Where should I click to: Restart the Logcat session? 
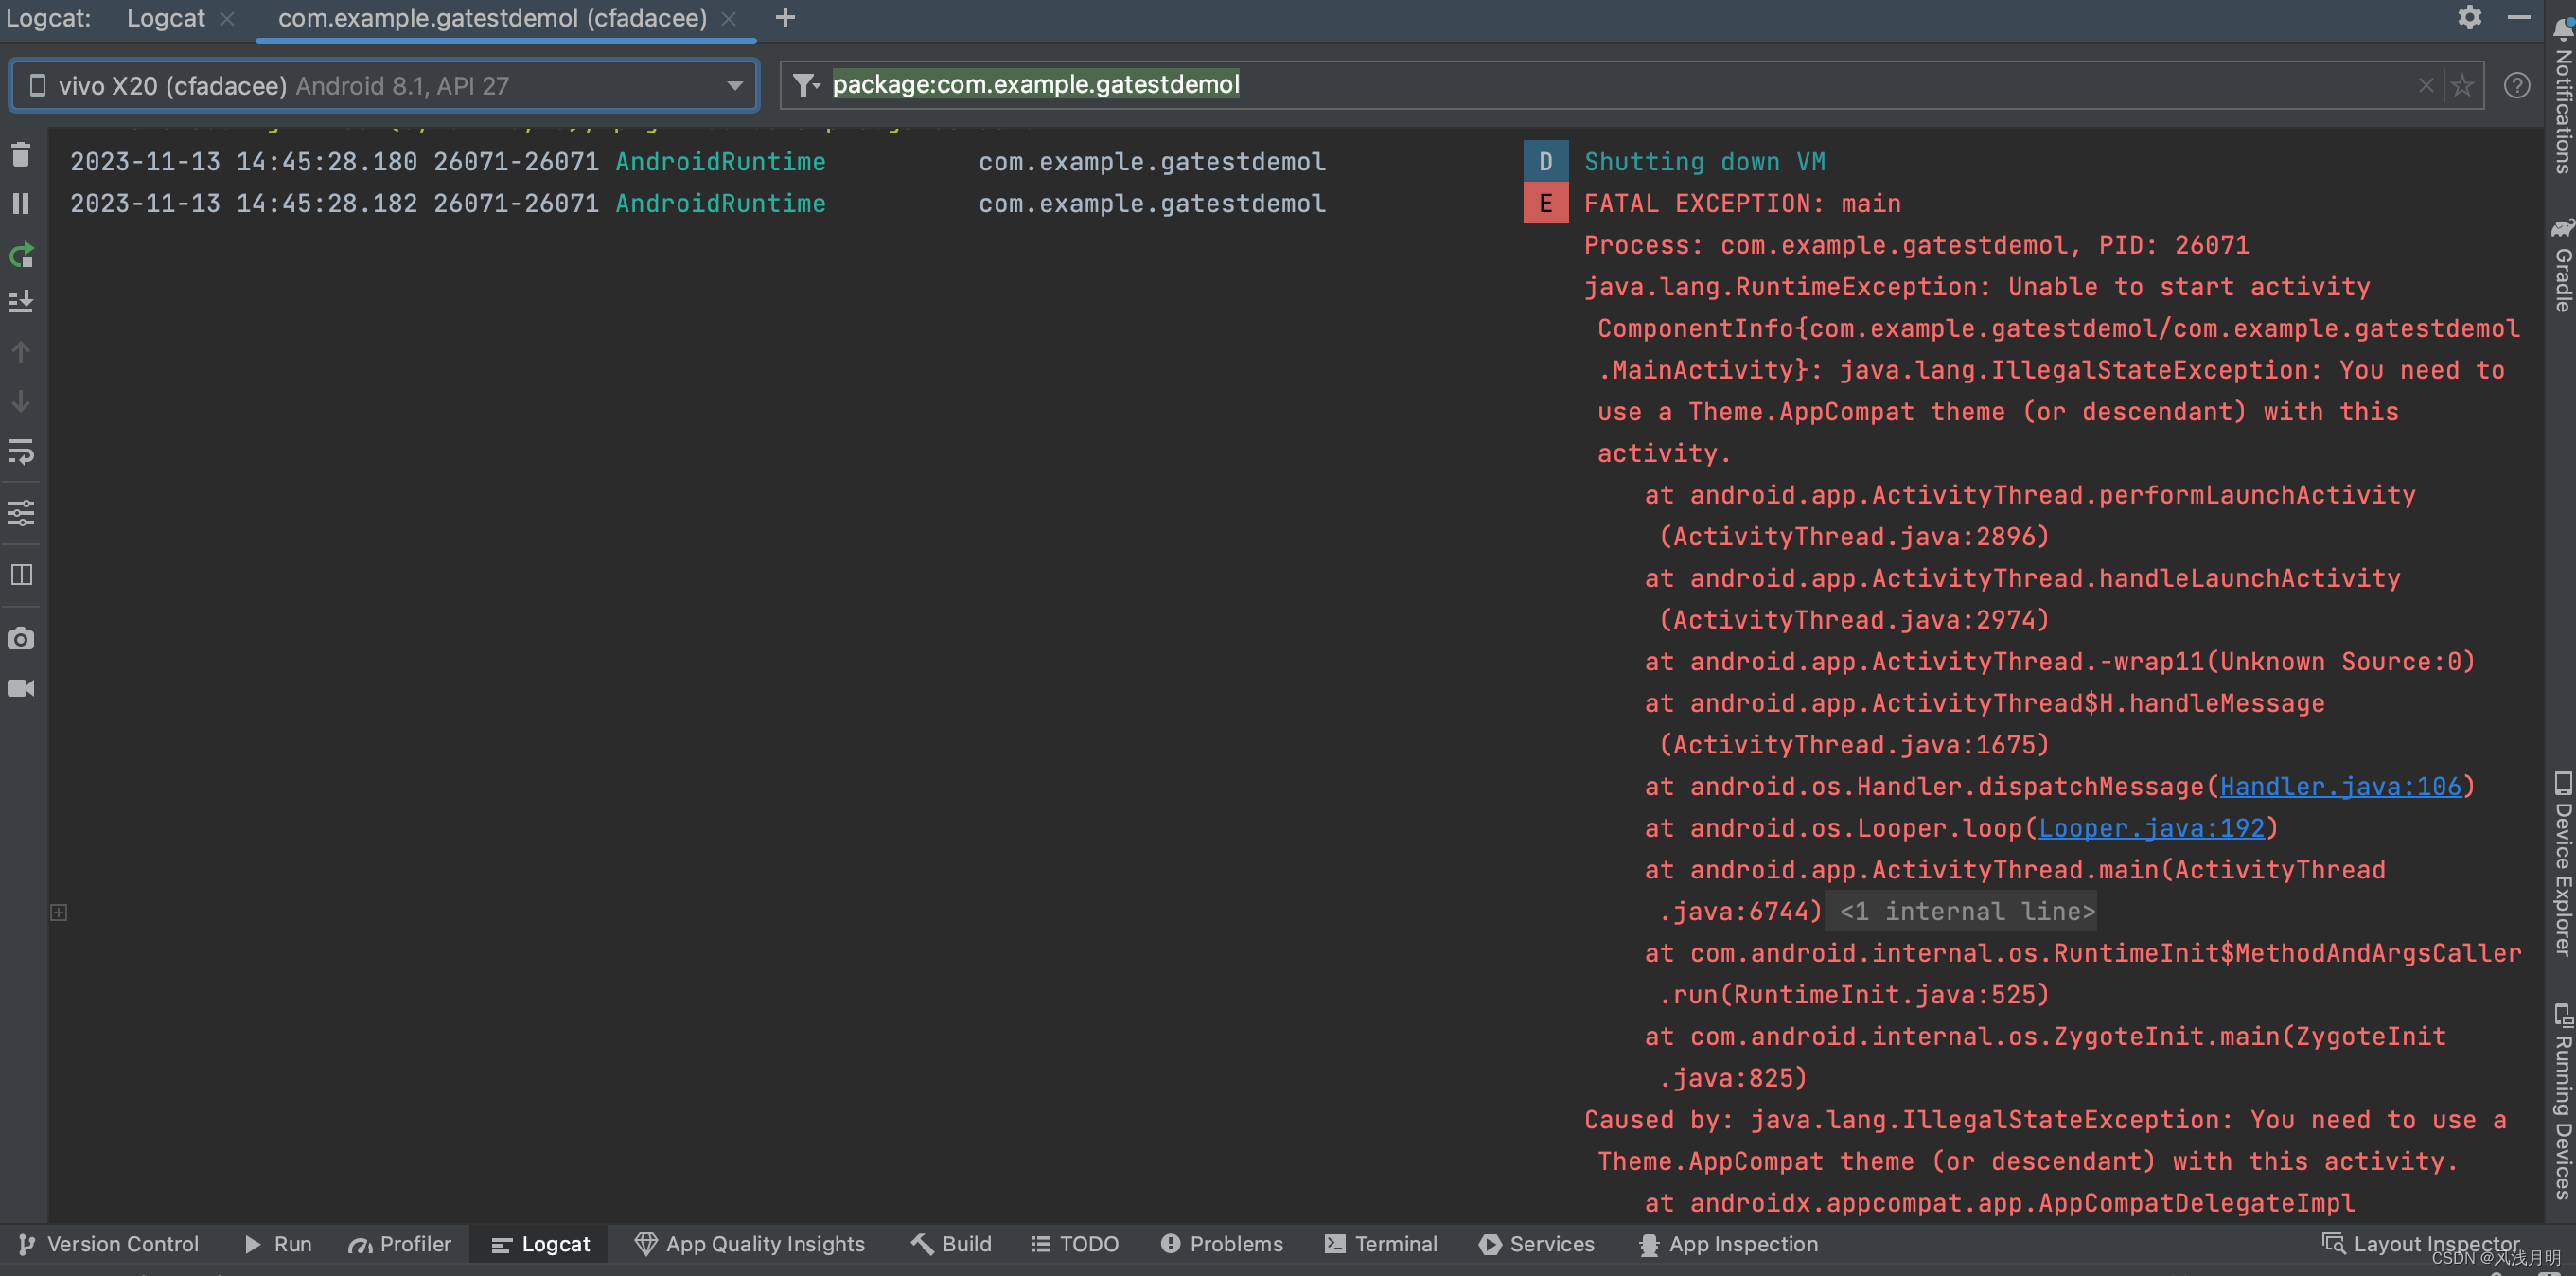tap(20, 255)
